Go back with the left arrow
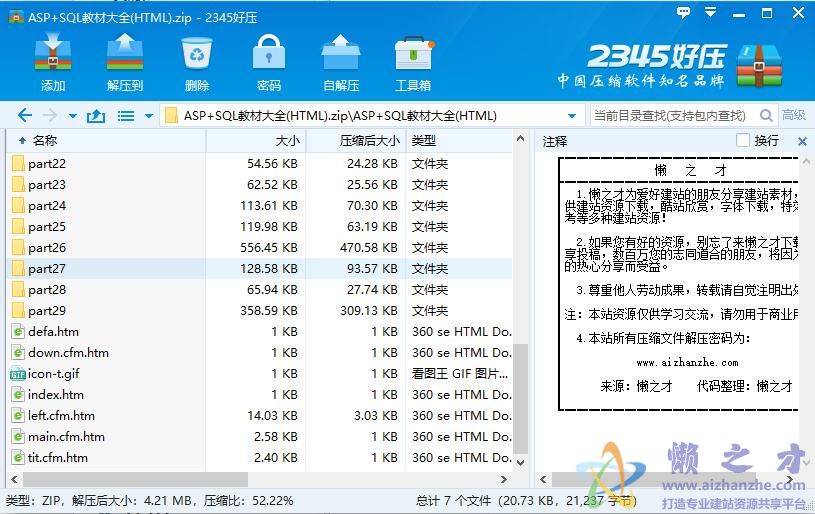 pos(24,115)
